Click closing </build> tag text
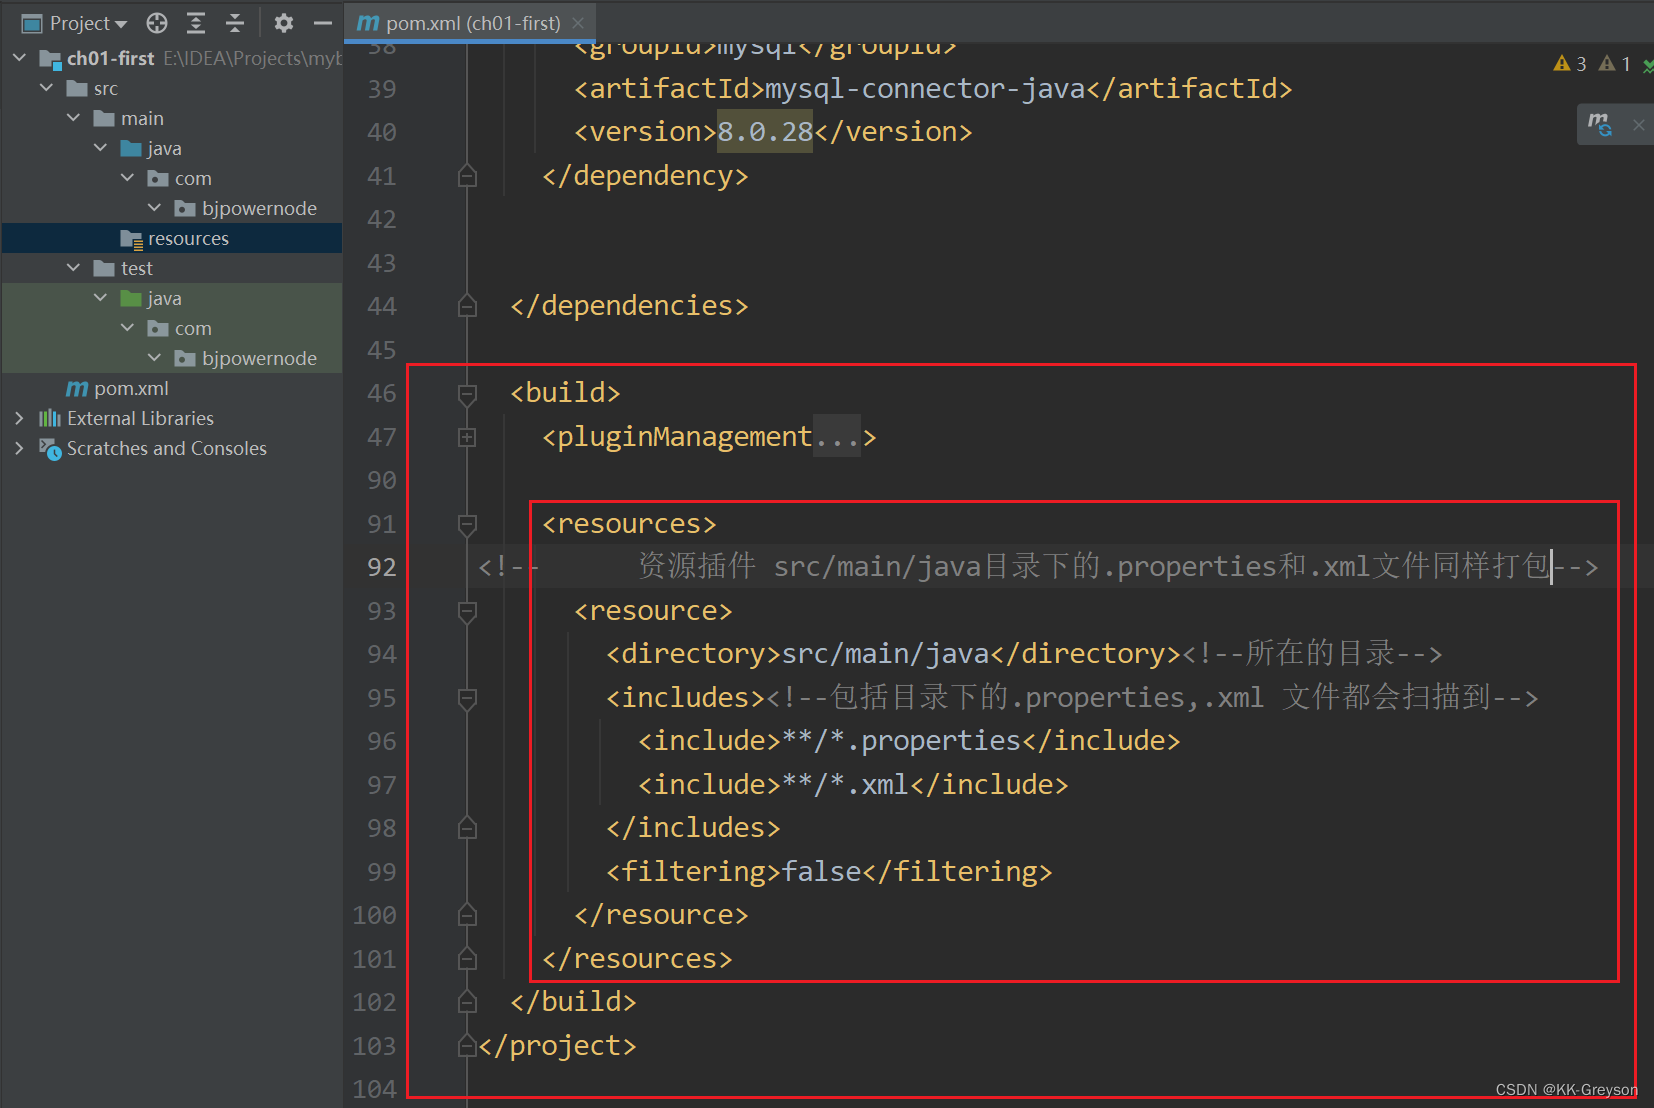Screen dimensions: 1654x1108 (x=573, y=1002)
